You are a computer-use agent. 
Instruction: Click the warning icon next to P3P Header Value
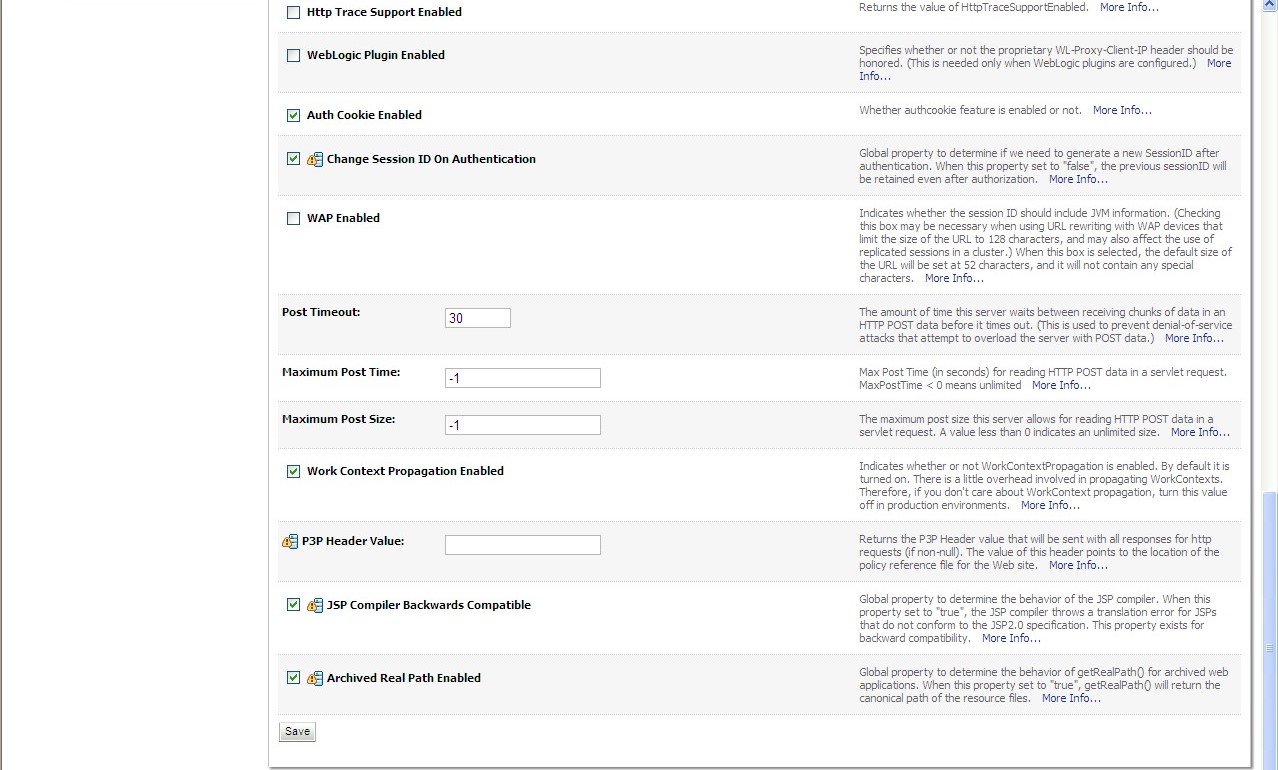click(290, 542)
